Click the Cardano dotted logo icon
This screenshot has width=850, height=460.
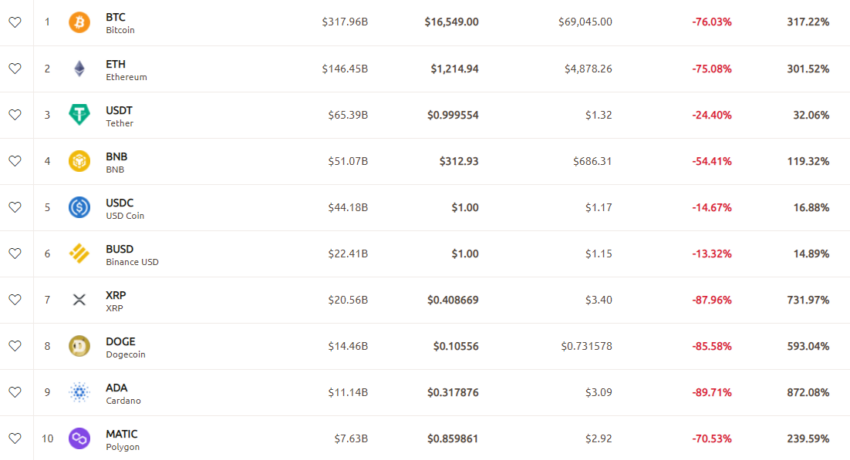click(x=79, y=392)
